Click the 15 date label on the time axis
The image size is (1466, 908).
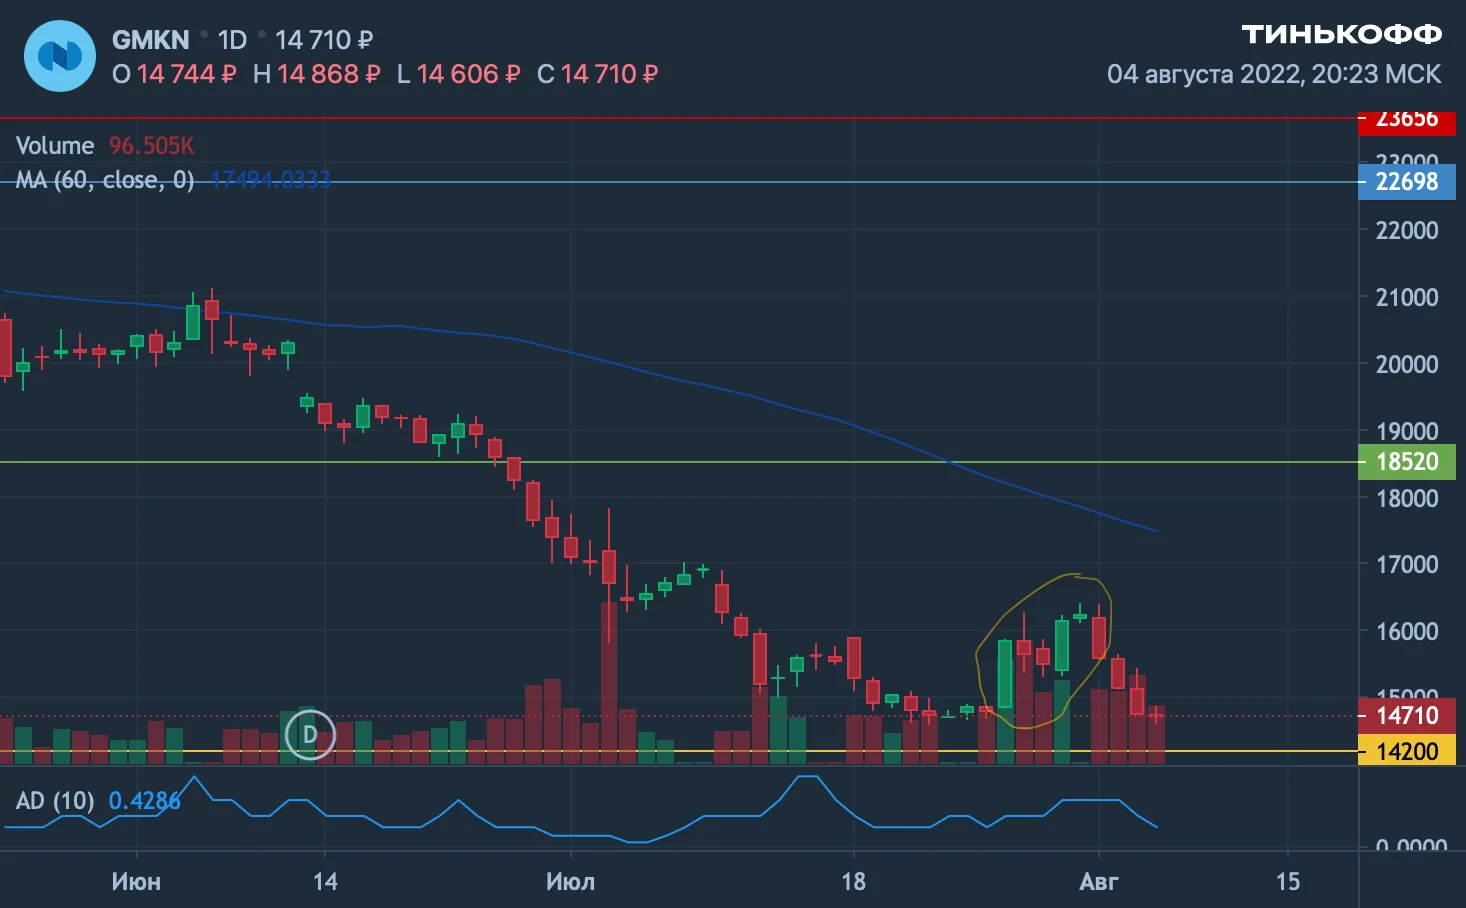[x=1288, y=882]
